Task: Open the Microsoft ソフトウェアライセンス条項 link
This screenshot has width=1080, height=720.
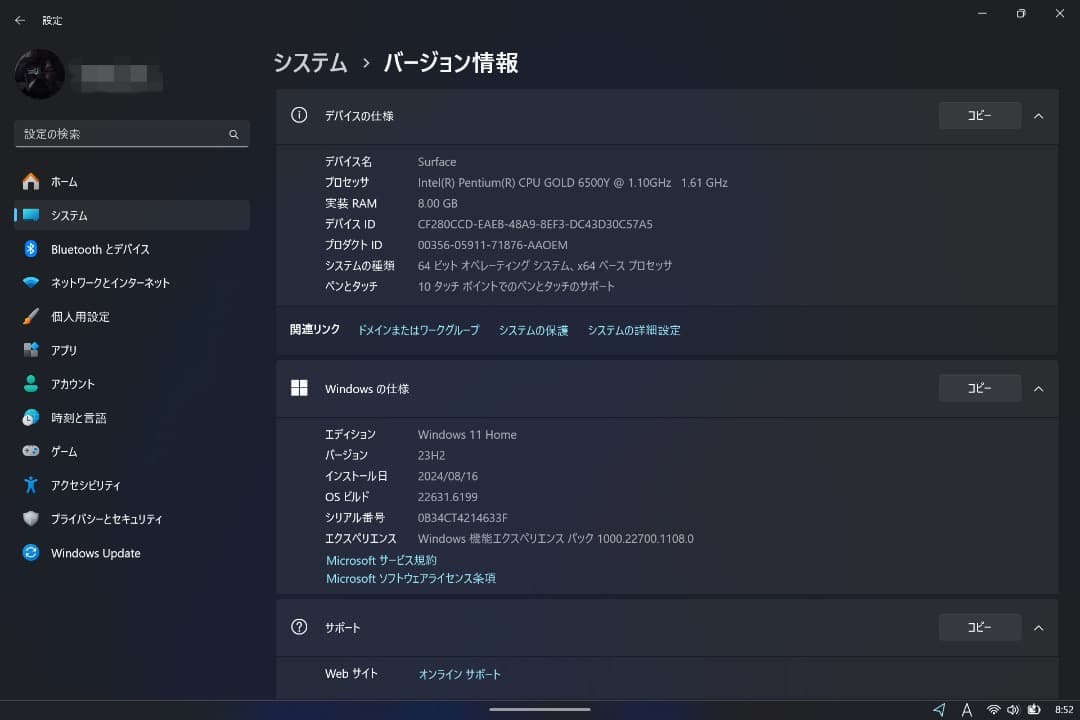Action: (x=410, y=579)
